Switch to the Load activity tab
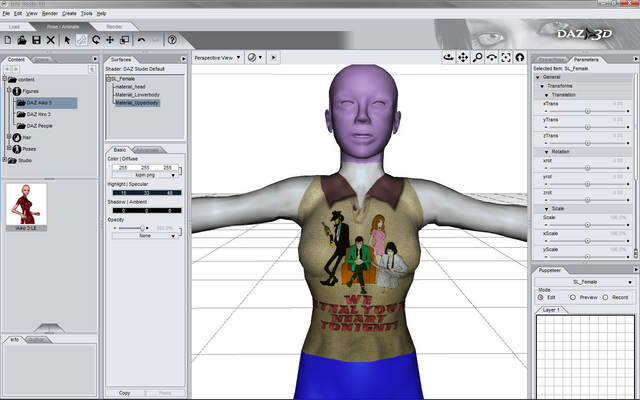Image resolution: width=640 pixels, height=400 pixels. 14,27
